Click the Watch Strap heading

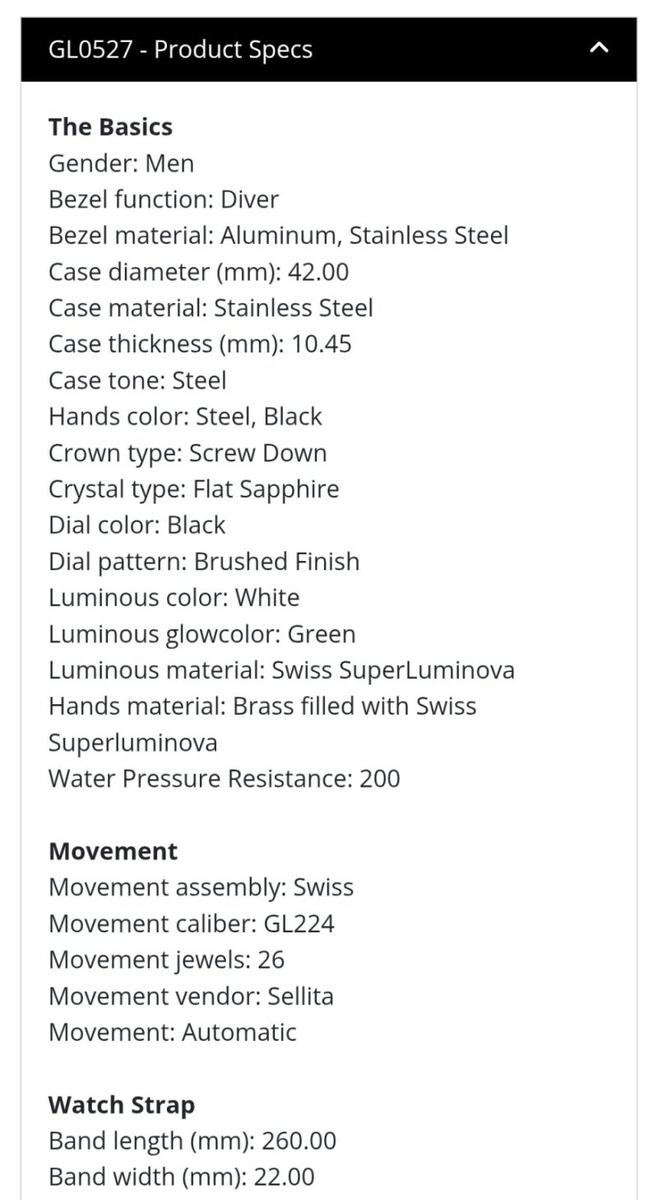tap(121, 1105)
